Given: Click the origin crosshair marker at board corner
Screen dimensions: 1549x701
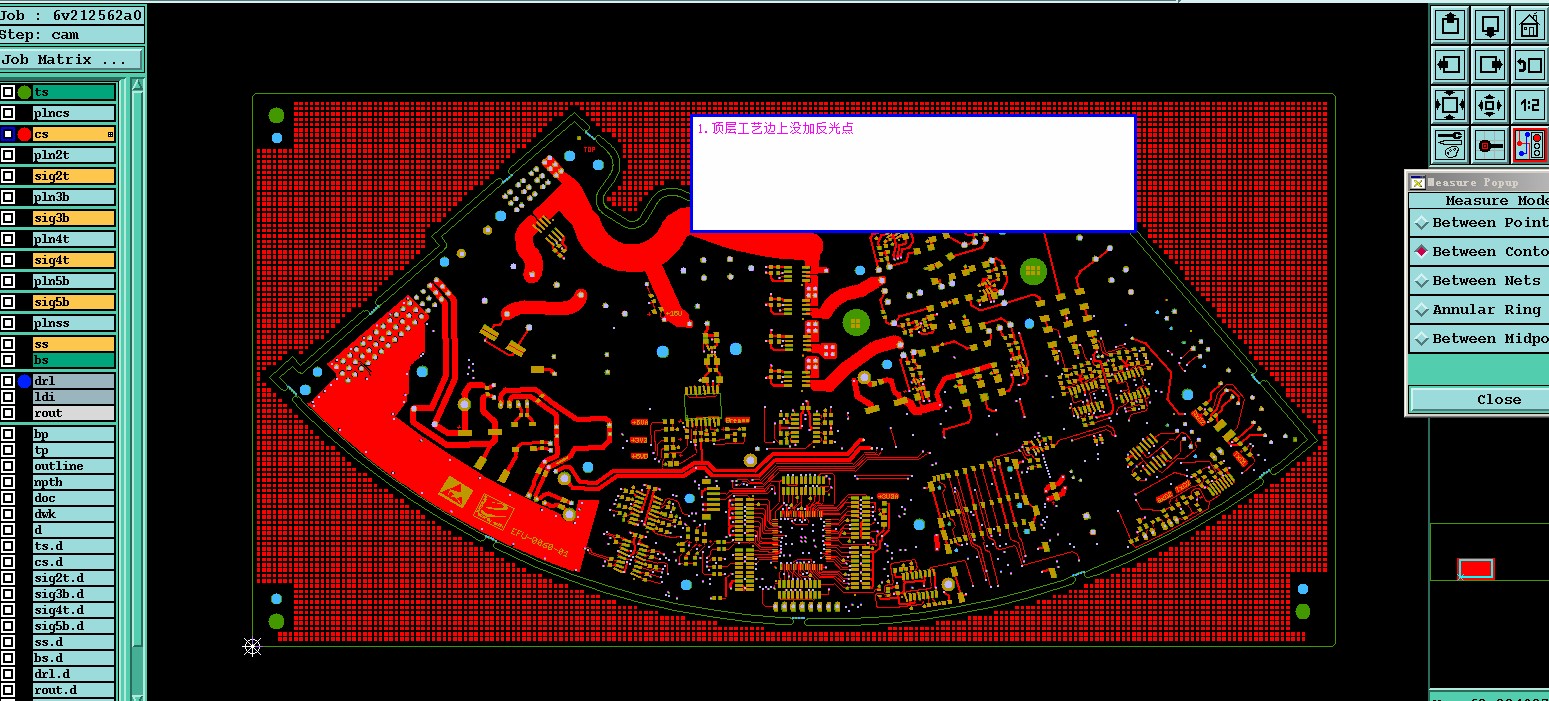Looking at the screenshot, I should click(x=252, y=646).
